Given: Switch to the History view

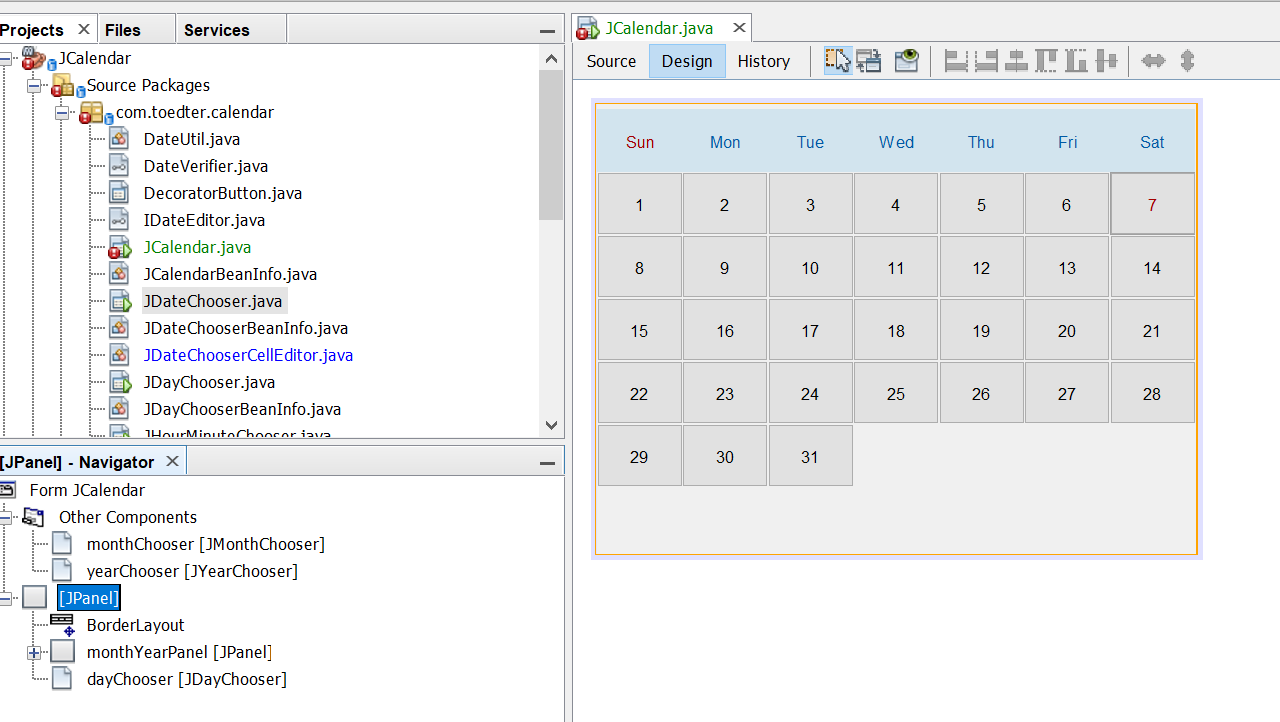Looking at the screenshot, I should pyautogui.click(x=764, y=61).
